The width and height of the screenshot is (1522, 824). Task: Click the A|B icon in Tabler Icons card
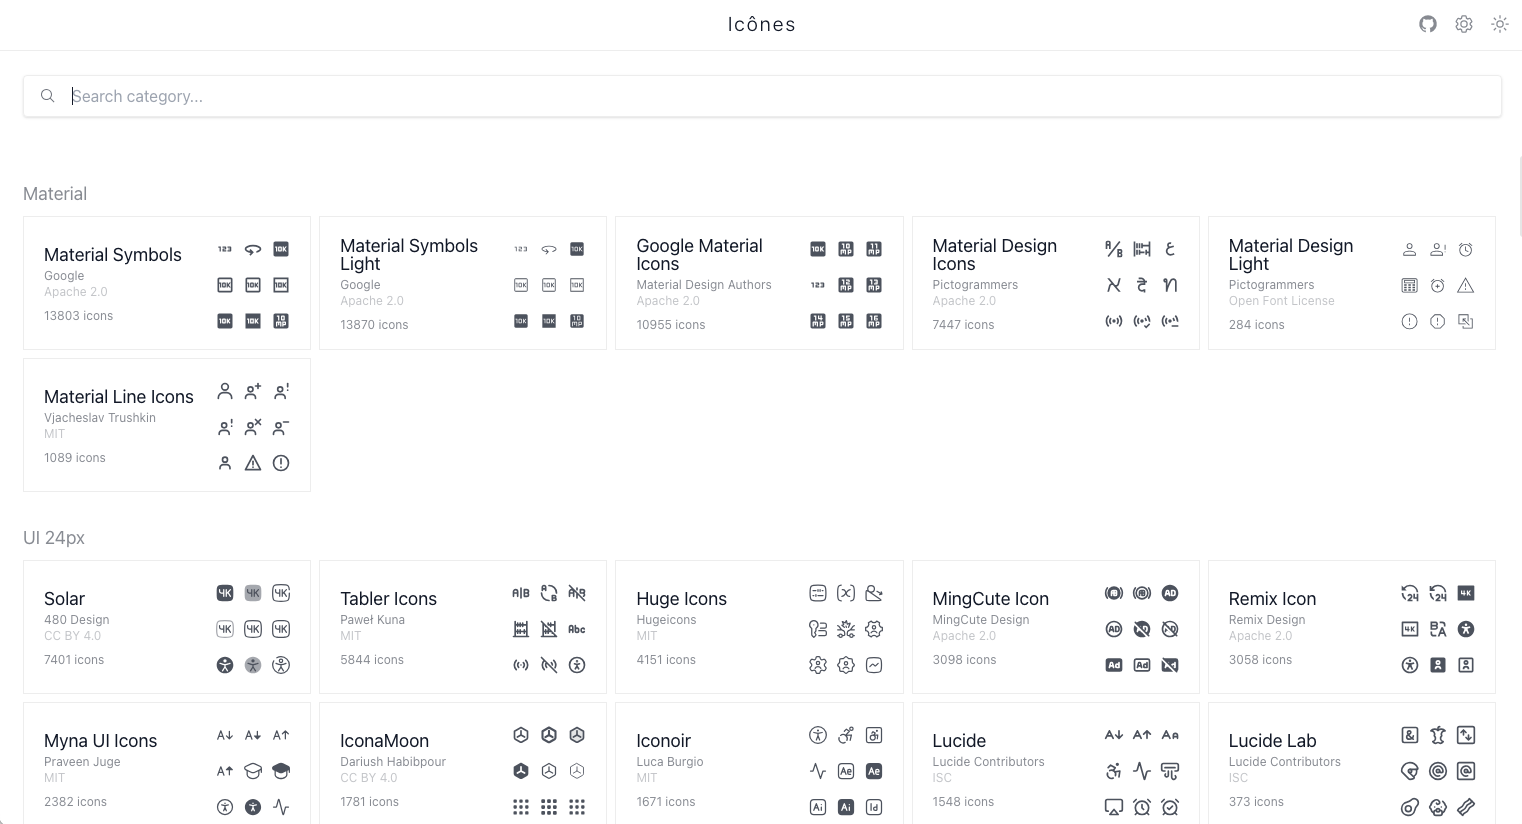pos(521,593)
